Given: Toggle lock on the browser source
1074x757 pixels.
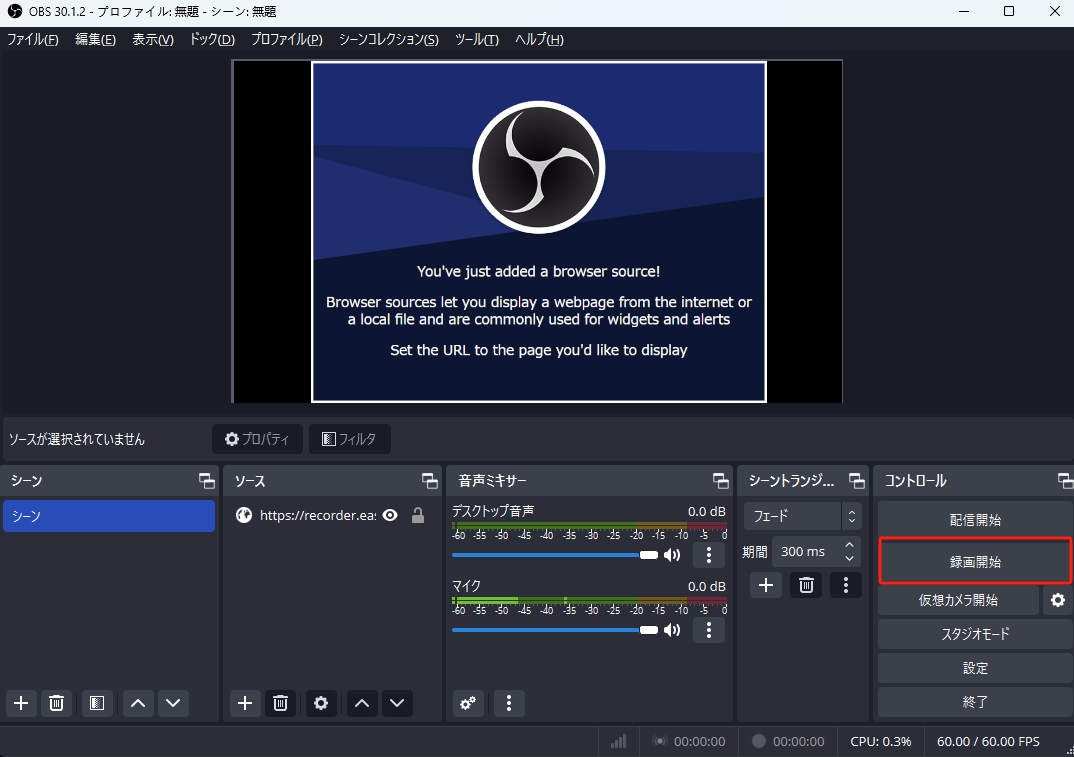Looking at the screenshot, I should pyautogui.click(x=418, y=516).
